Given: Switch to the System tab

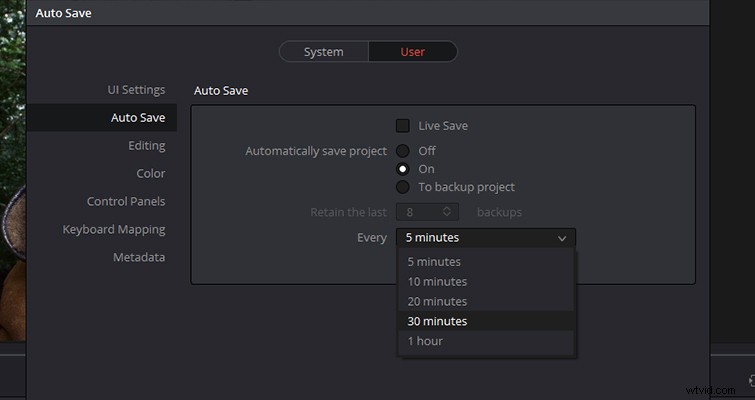Looking at the screenshot, I should tap(324, 52).
